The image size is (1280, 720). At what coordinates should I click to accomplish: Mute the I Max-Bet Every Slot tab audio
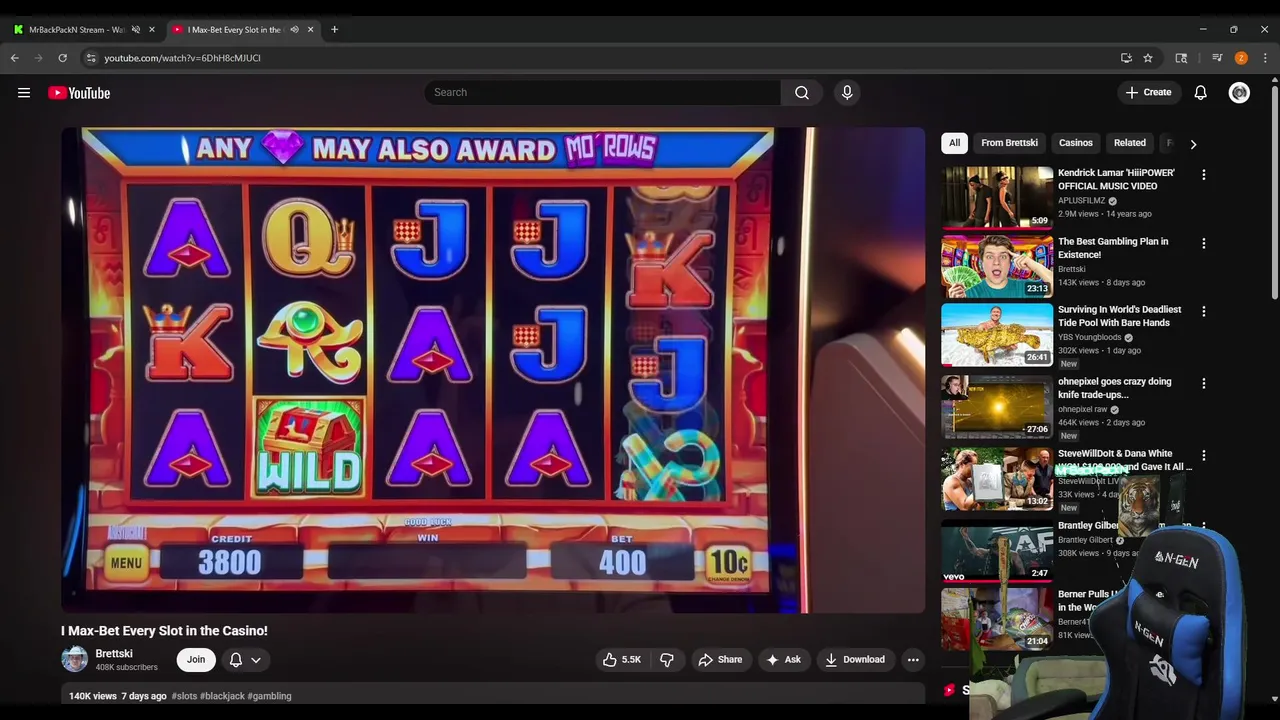tap(293, 29)
